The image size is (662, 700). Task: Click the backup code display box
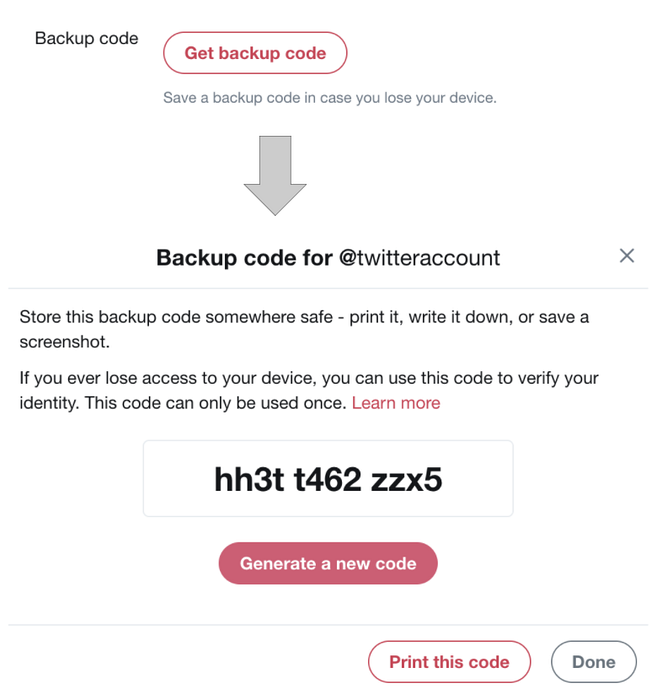[x=328, y=479]
